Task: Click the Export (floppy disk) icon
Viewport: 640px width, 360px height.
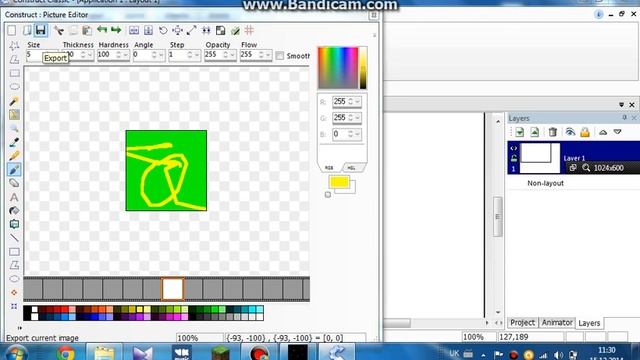Action: pos(40,30)
